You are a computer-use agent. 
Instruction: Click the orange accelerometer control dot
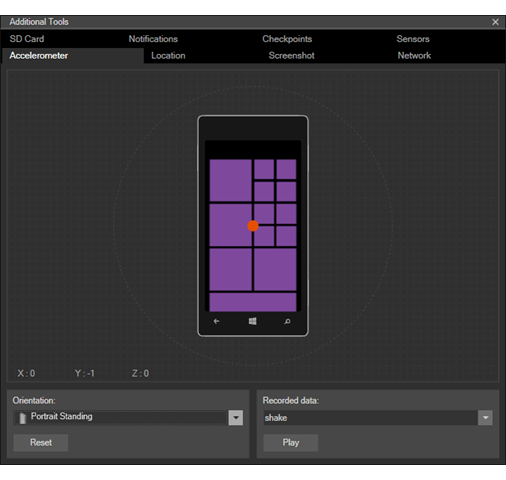click(253, 226)
